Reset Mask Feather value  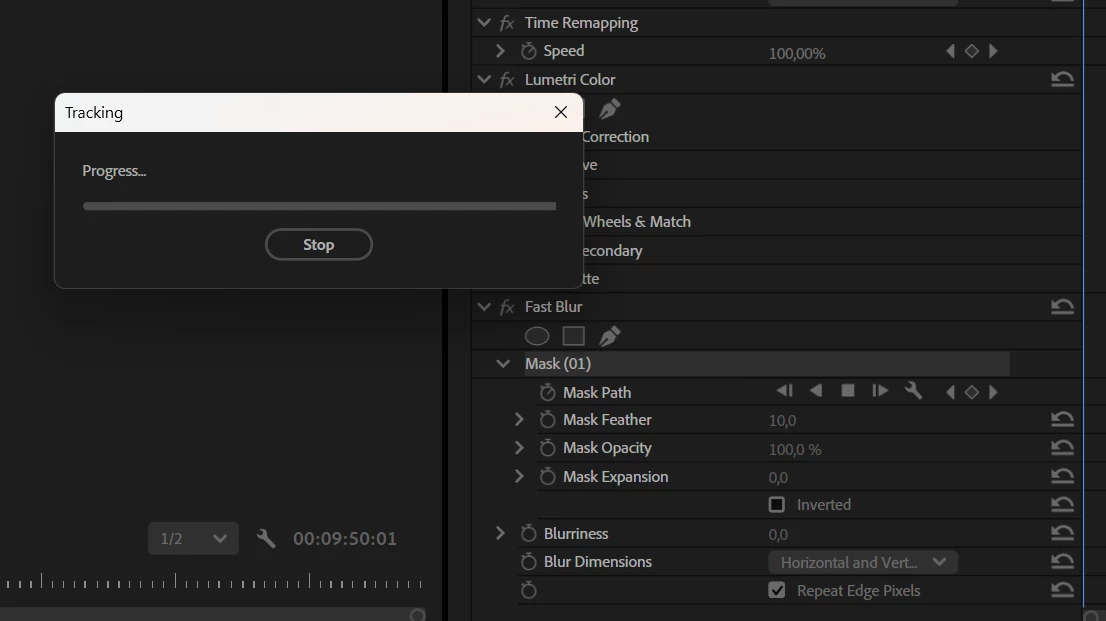(x=1062, y=419)
